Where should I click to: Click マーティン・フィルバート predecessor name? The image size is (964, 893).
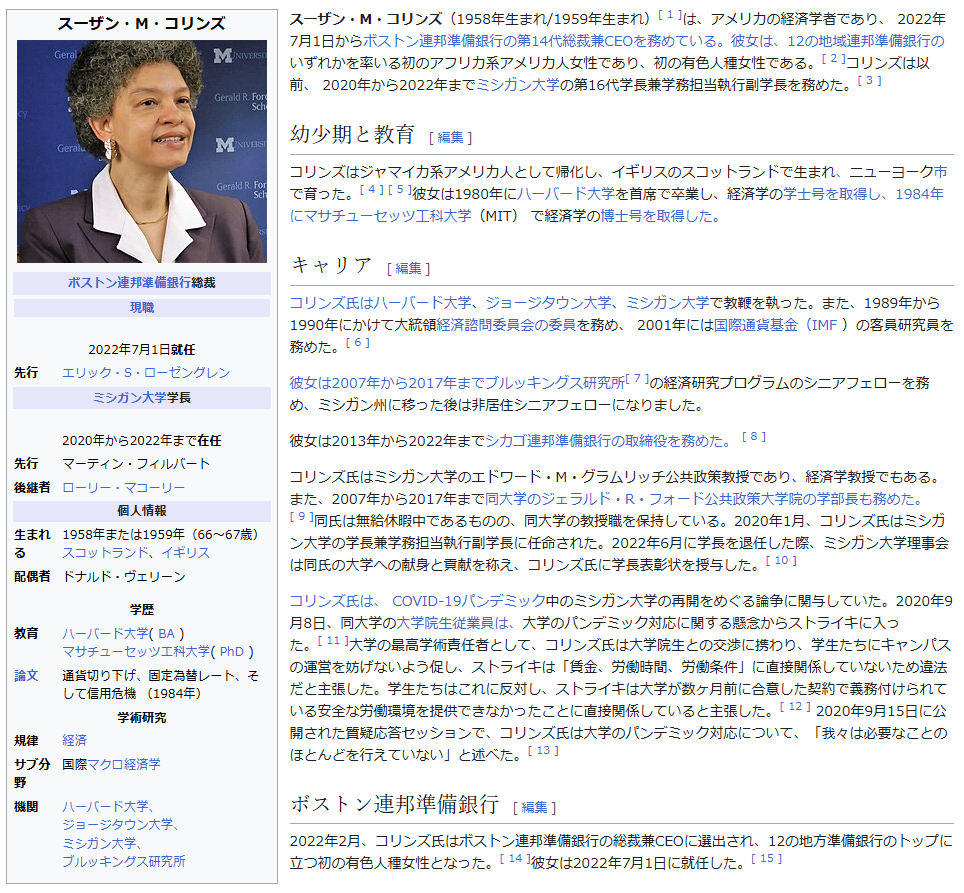pos(136,464)
